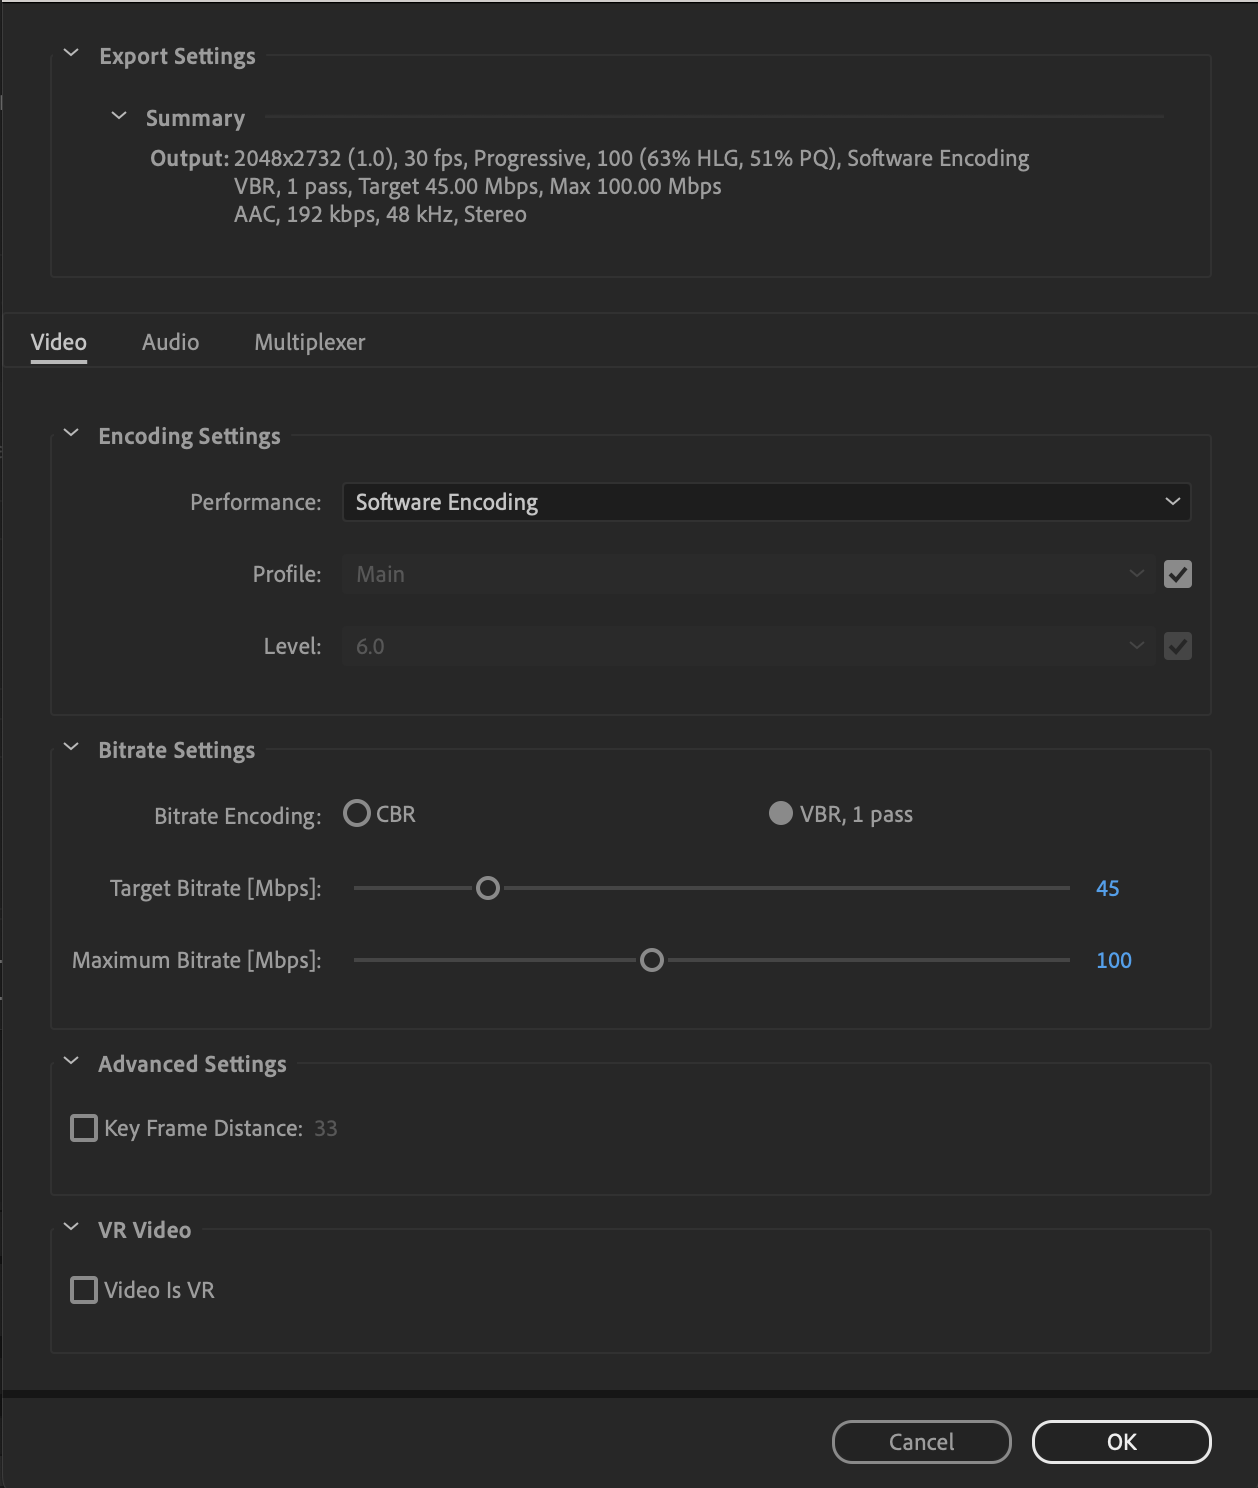Collapse the Export Settings section

70,54
